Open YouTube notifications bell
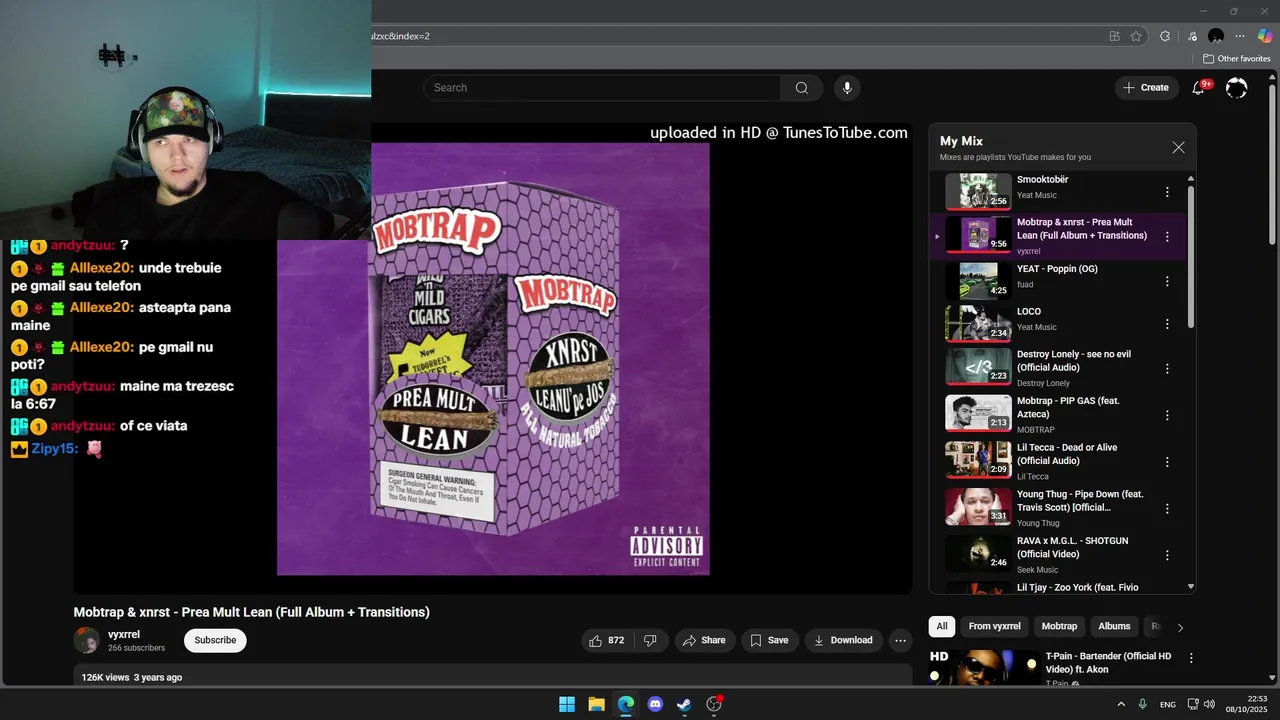This screenshot has height=720, width=1280. [1198, 88]
